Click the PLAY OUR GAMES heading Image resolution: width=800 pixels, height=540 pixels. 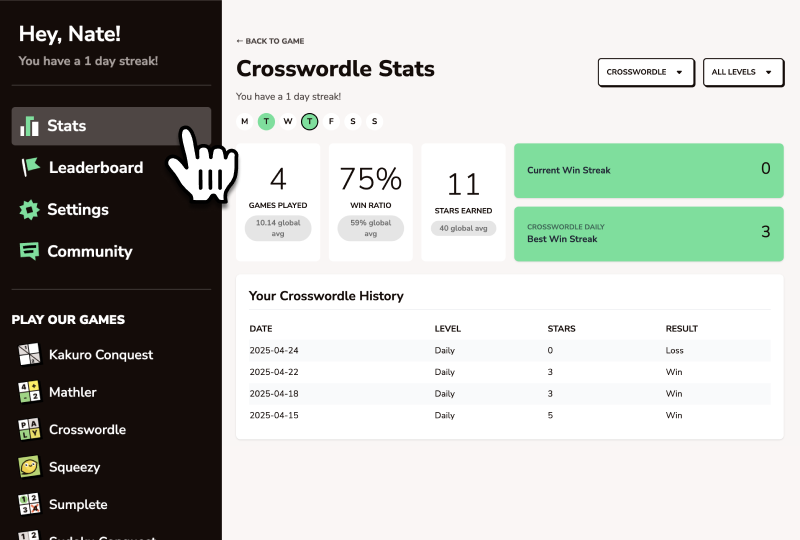pyautogui.click(x=68, y=320)
